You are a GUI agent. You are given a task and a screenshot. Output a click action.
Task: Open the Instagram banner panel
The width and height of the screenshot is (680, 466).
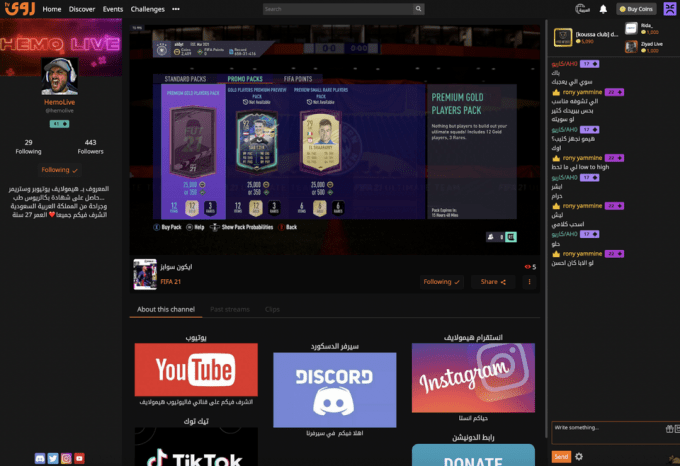[x=473, y=378]
